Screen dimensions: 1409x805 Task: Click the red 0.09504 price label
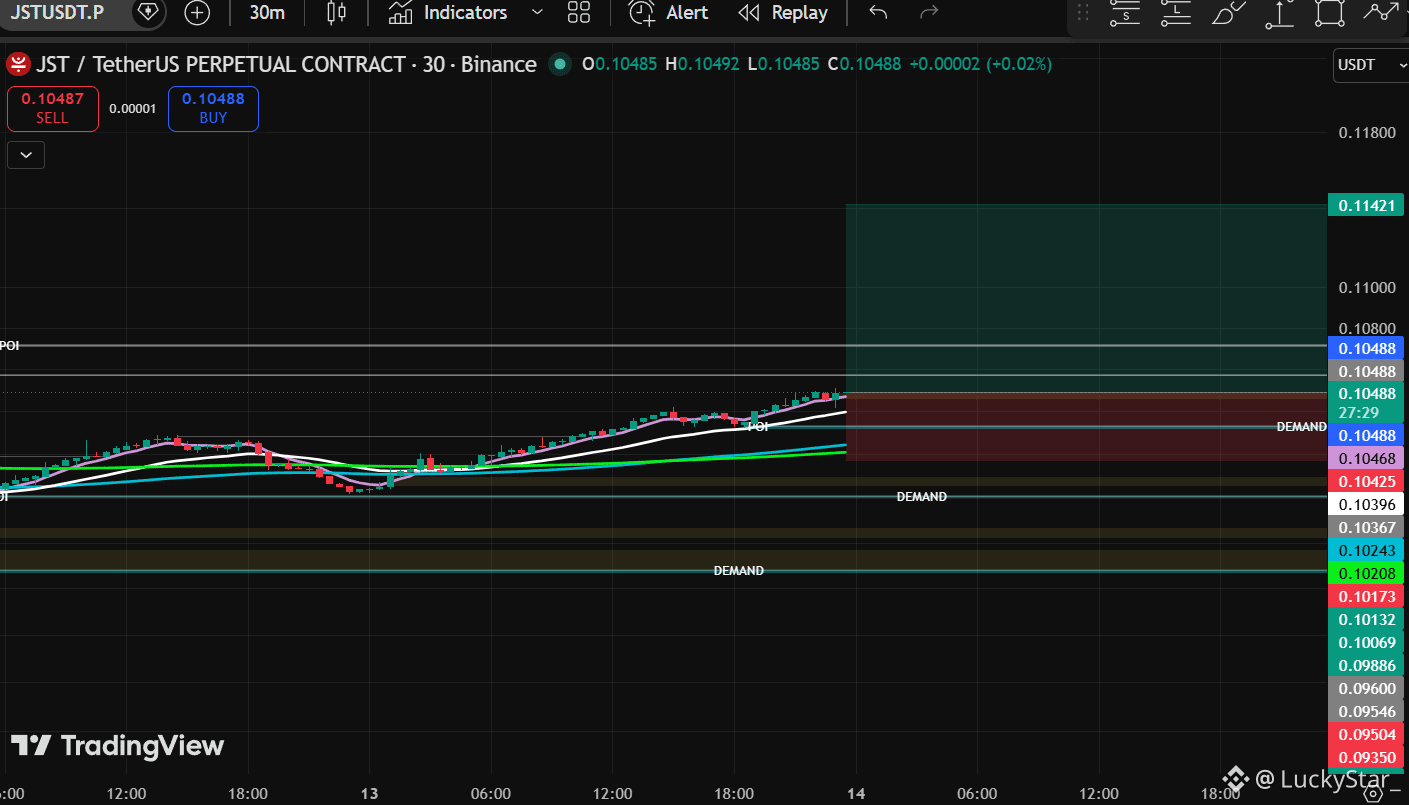(x=1365, y=735)
